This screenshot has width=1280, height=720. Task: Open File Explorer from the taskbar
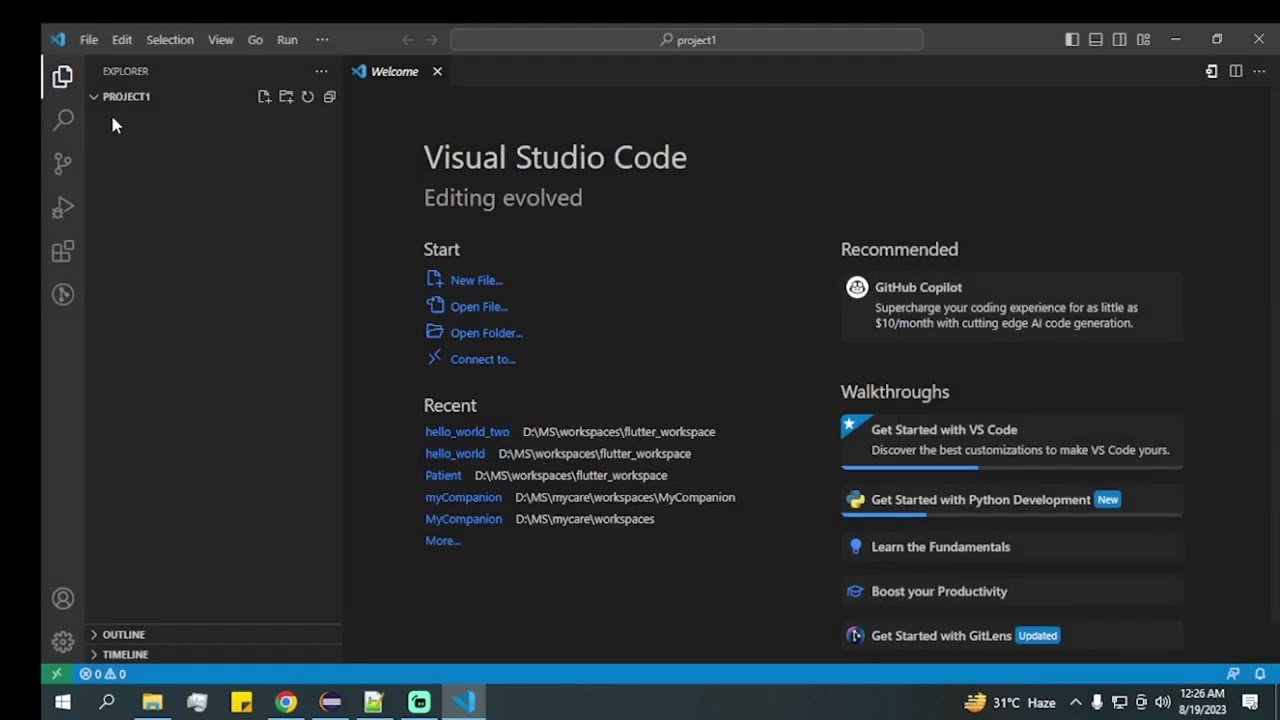click(152, 703)
